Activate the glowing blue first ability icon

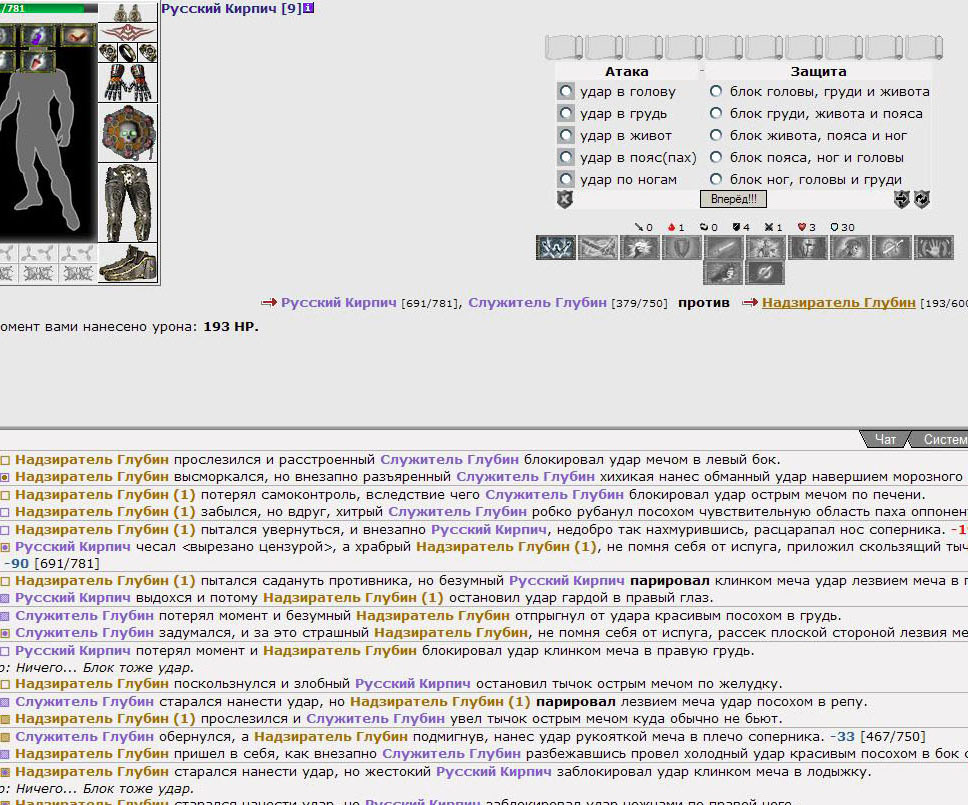click(556, 248)
